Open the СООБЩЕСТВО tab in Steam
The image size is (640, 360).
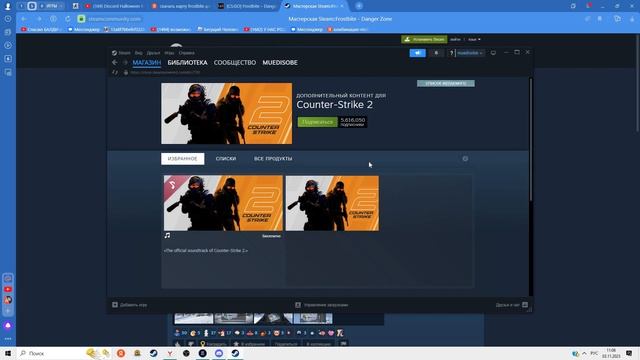click(235, 62)
